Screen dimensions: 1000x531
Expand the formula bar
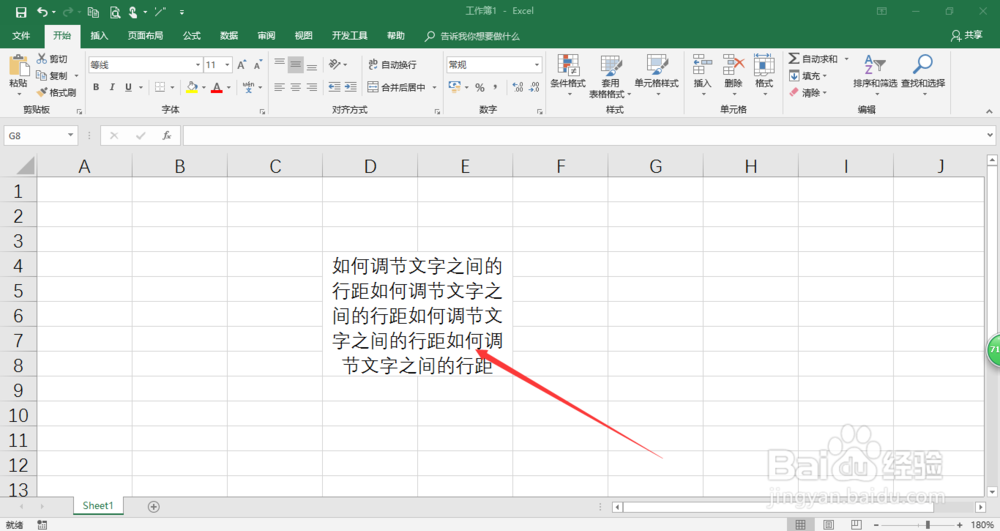pos(990,135)
